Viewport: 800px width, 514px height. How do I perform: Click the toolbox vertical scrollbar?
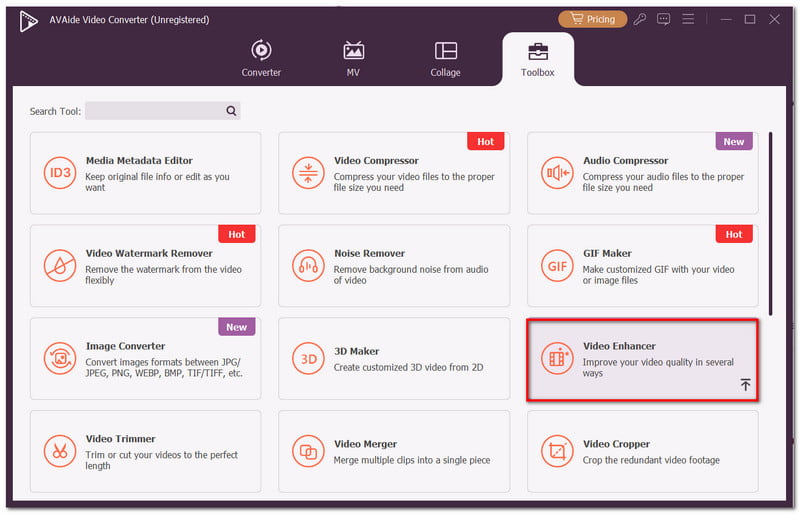770,224
